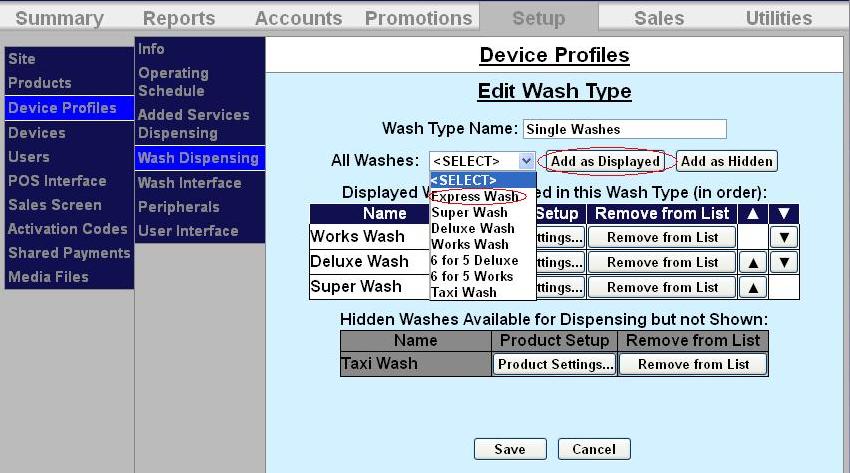850x473 pixels.
Task: Go to the Utilities tab
Action: click(x=778, y=18)
